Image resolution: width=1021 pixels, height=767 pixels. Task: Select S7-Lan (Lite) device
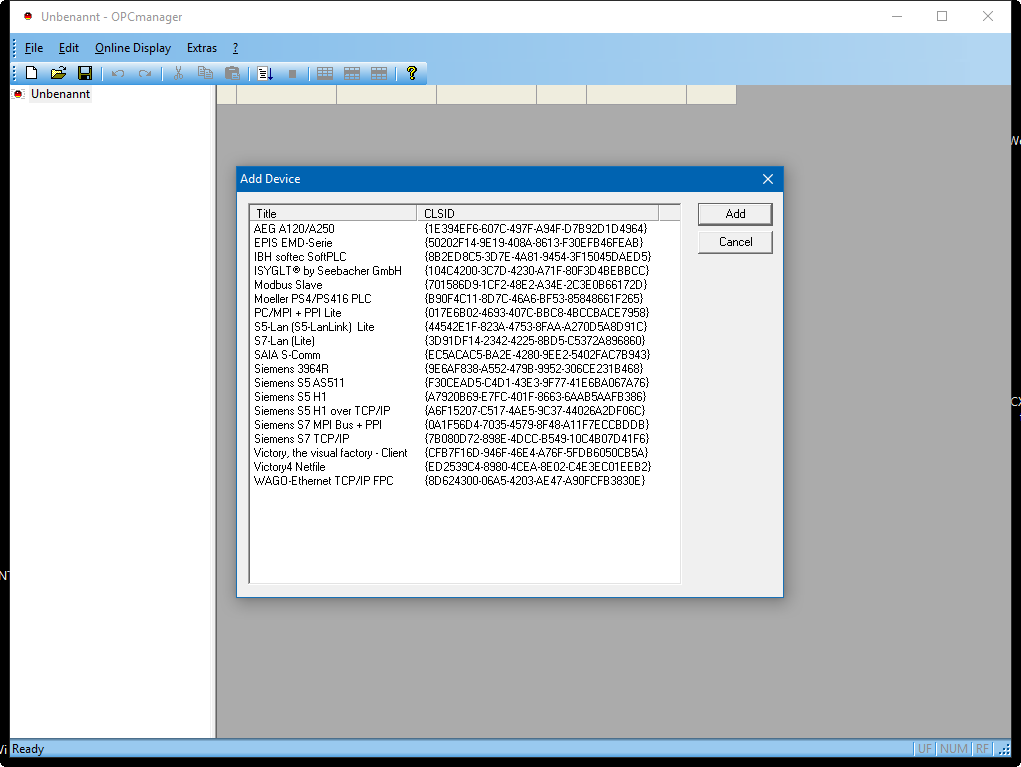coord(284,341)
